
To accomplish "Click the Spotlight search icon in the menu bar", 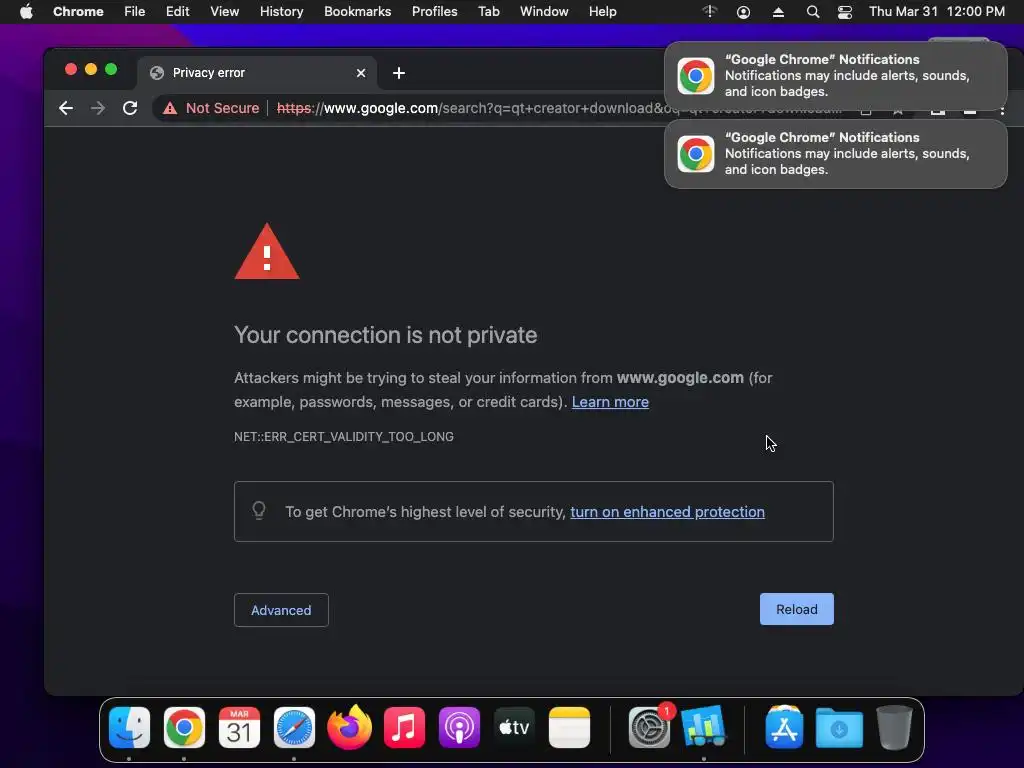I will coord(812,12).
